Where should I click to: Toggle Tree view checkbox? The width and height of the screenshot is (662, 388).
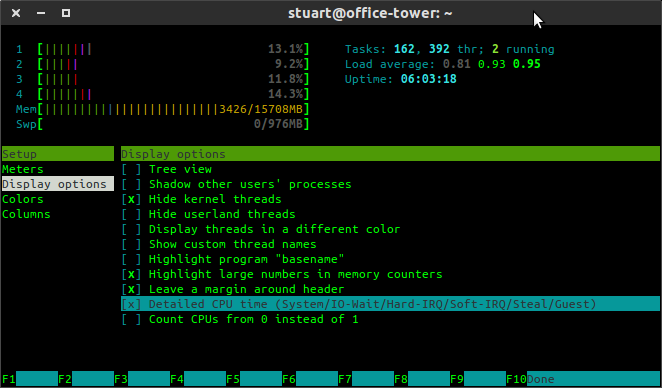pos(131,169)
